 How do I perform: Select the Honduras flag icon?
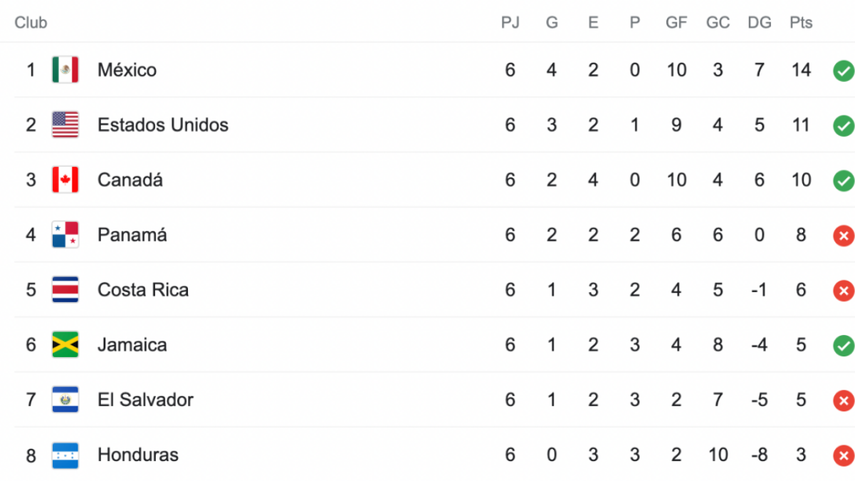pos(65,455)
